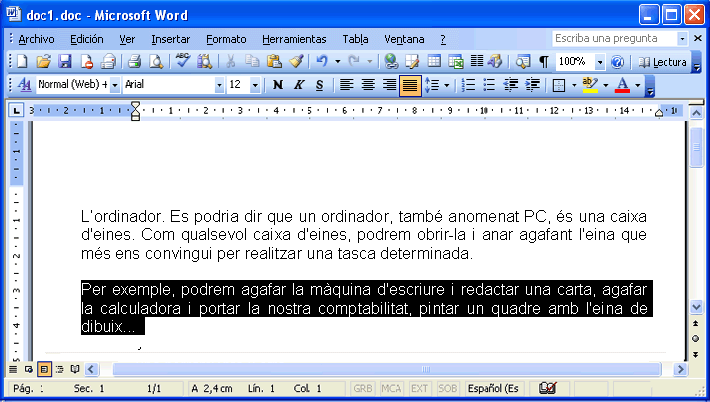The height and width of the screenshot is (402, 710).
Task: Align the text to the right
Action: 389,85
